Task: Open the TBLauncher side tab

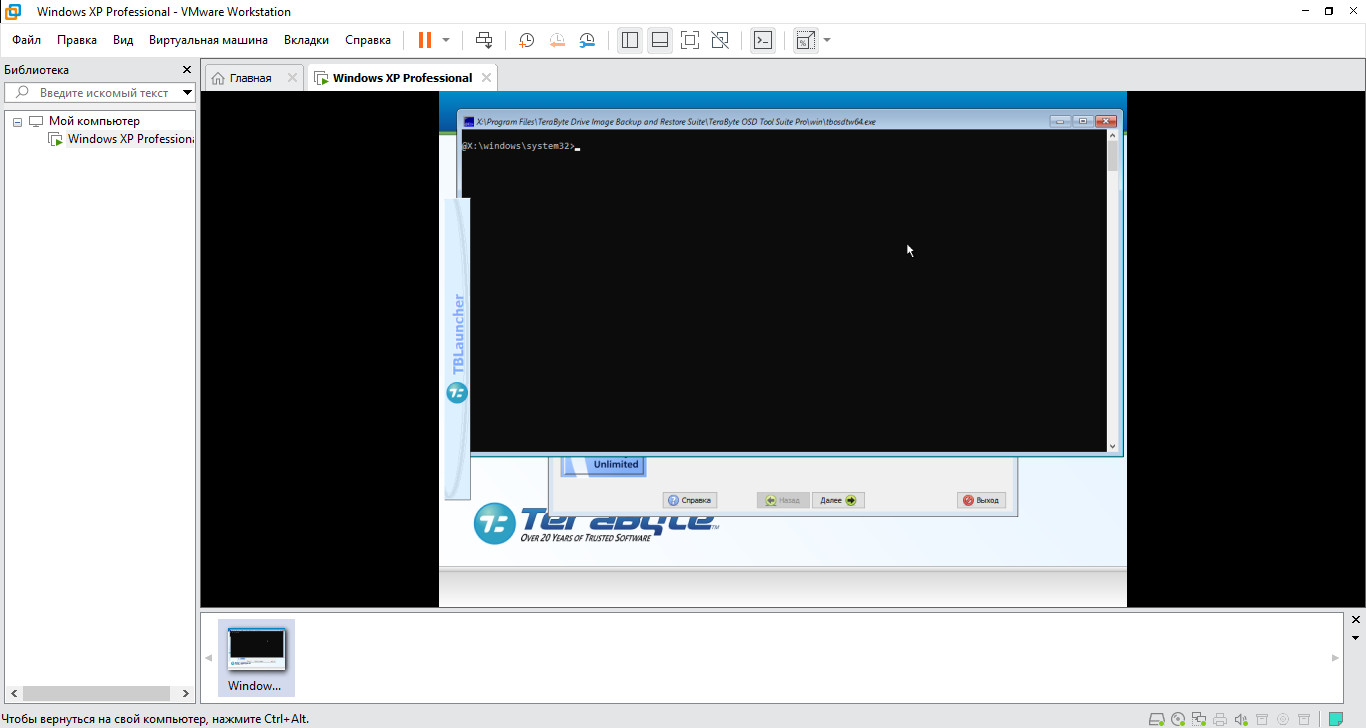Action: [x=457, y=348]
